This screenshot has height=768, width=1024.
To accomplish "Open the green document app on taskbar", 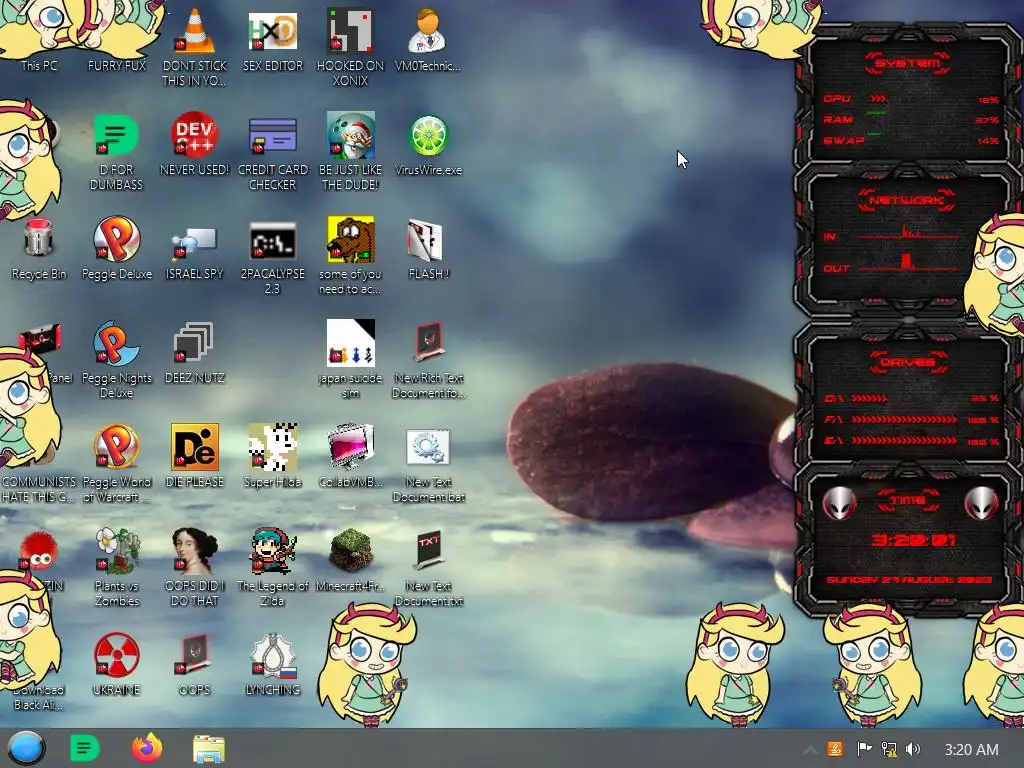I will pos(84,748).
